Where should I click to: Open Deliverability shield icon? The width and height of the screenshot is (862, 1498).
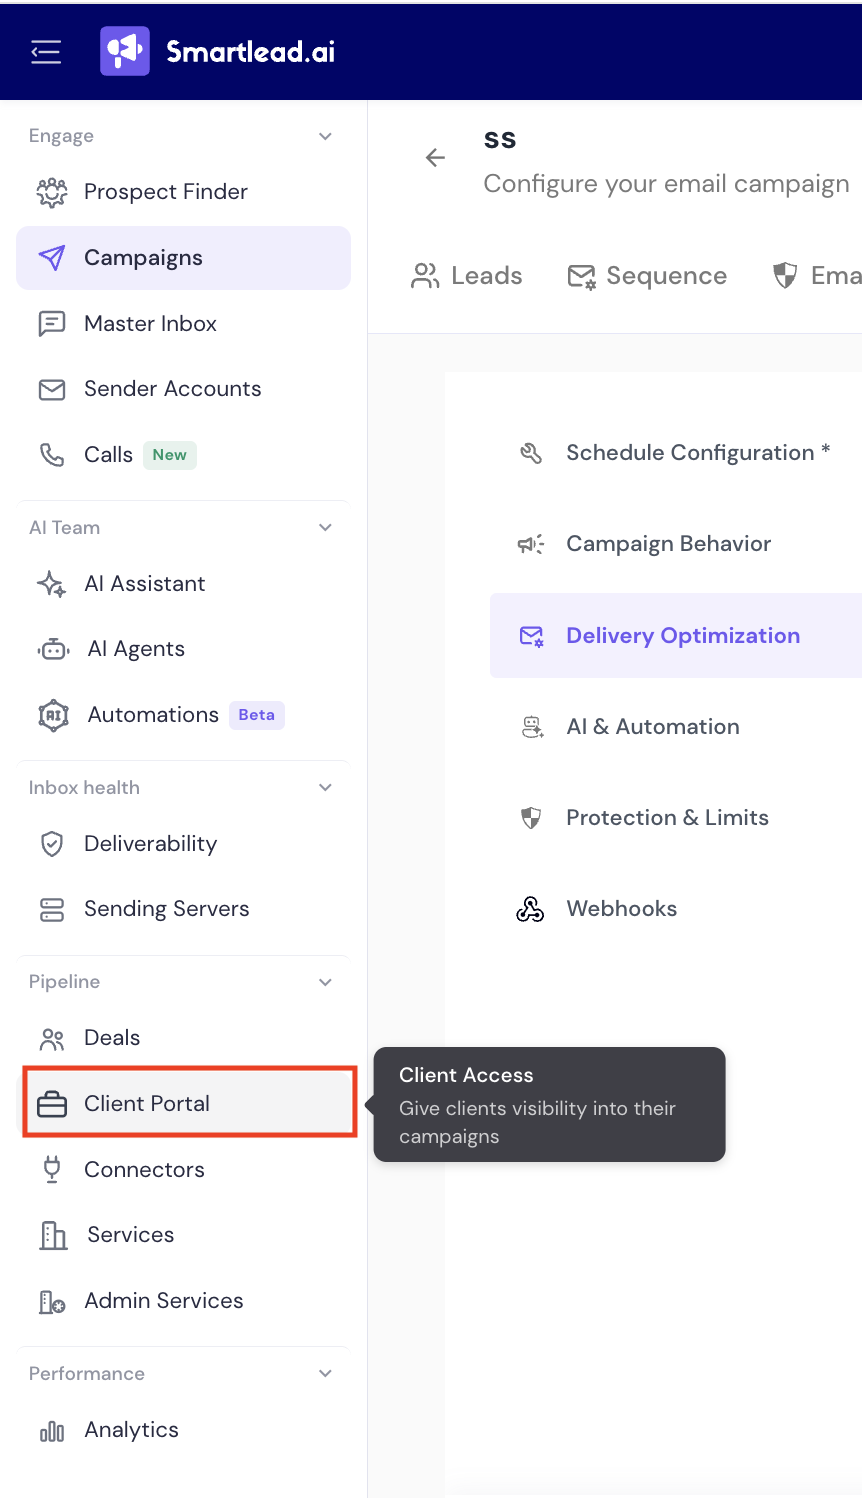pos(52,844)
